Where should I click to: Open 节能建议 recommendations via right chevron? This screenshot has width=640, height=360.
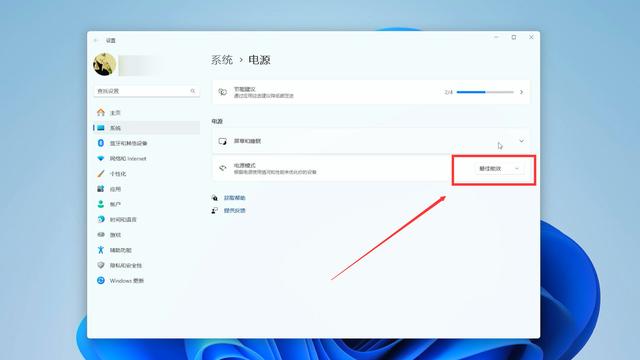point(521,92)
